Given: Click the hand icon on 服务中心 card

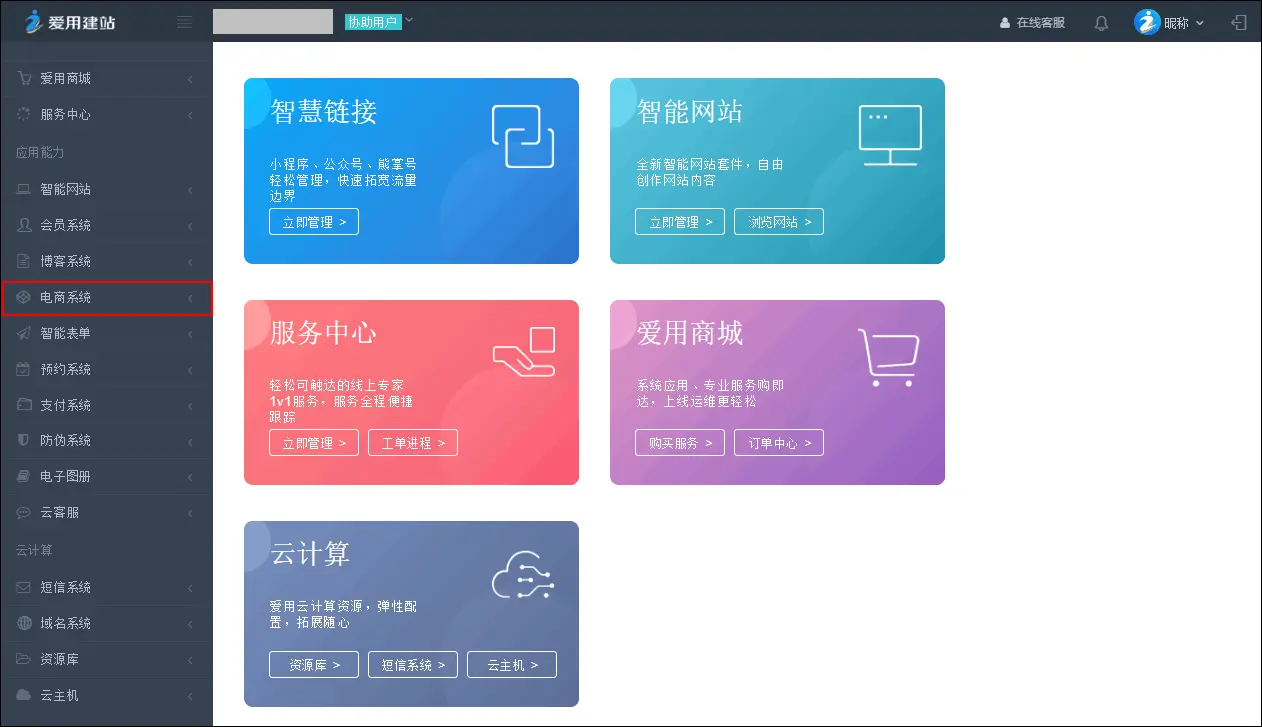Looking at the screenshot, I should click(523, 354).
